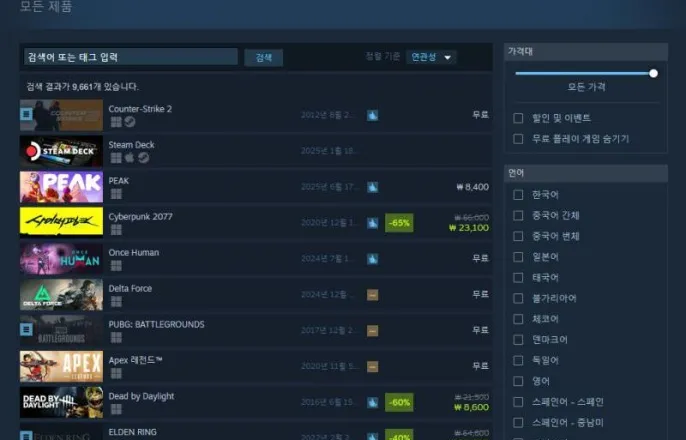The image size is (686, 440).
Task: Click the Windows icon under PEAK
Action: [x=116, y=194]
